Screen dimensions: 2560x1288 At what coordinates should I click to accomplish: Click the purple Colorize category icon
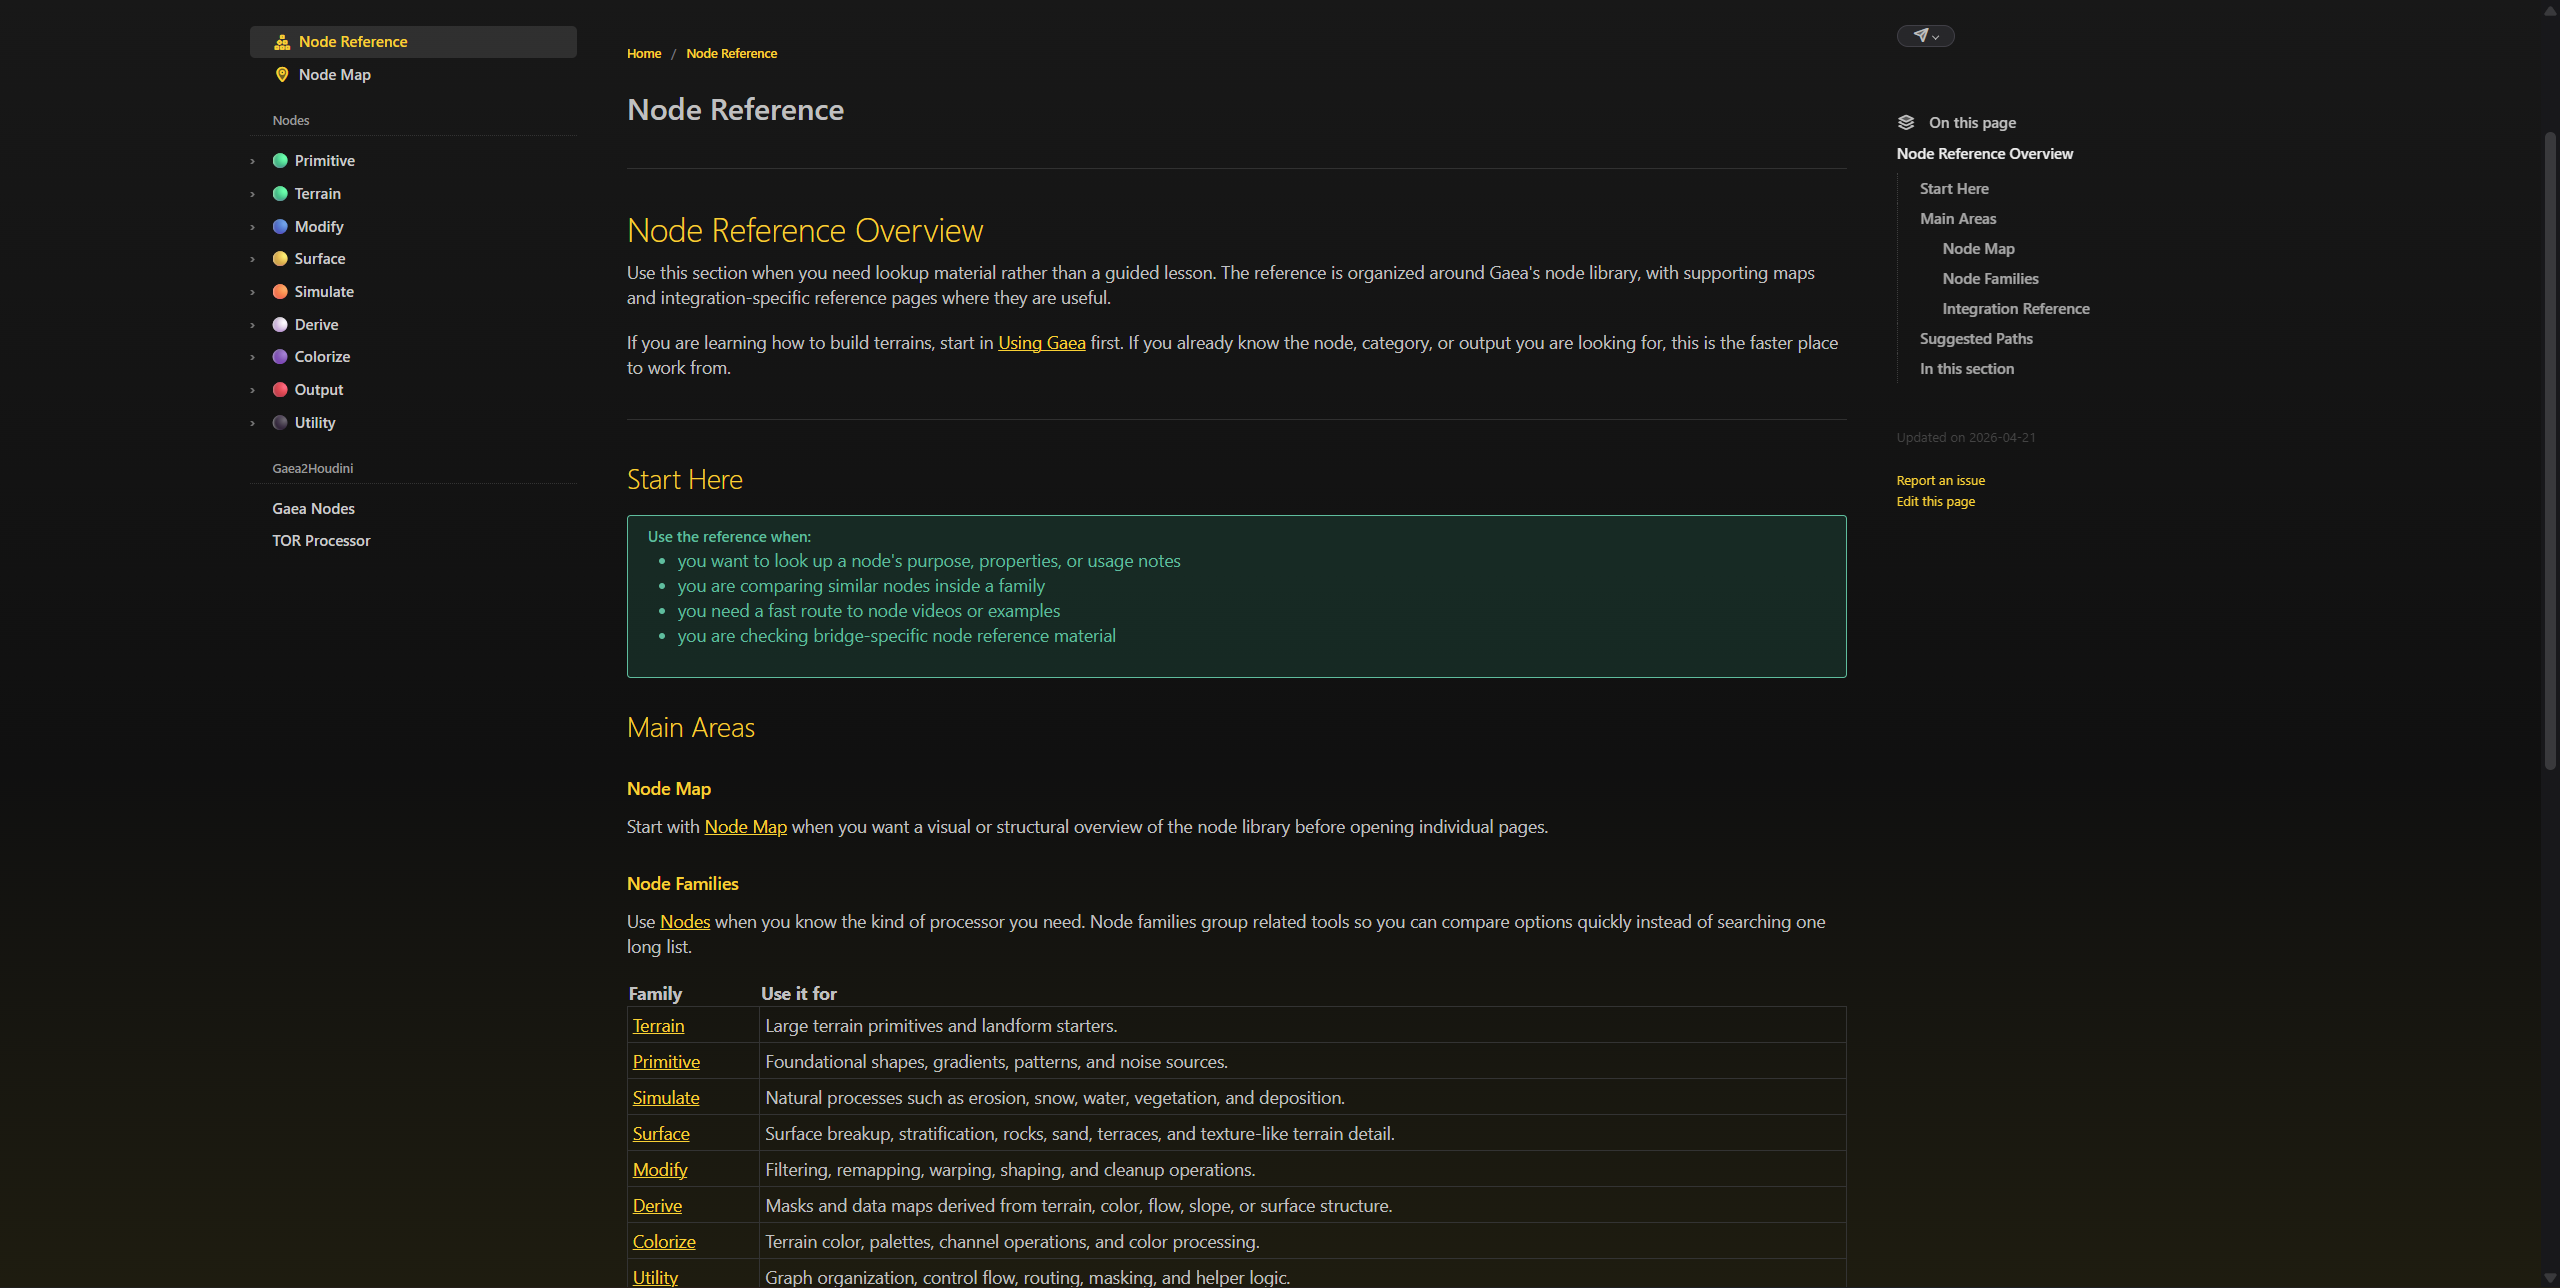(x=280, y=357)
